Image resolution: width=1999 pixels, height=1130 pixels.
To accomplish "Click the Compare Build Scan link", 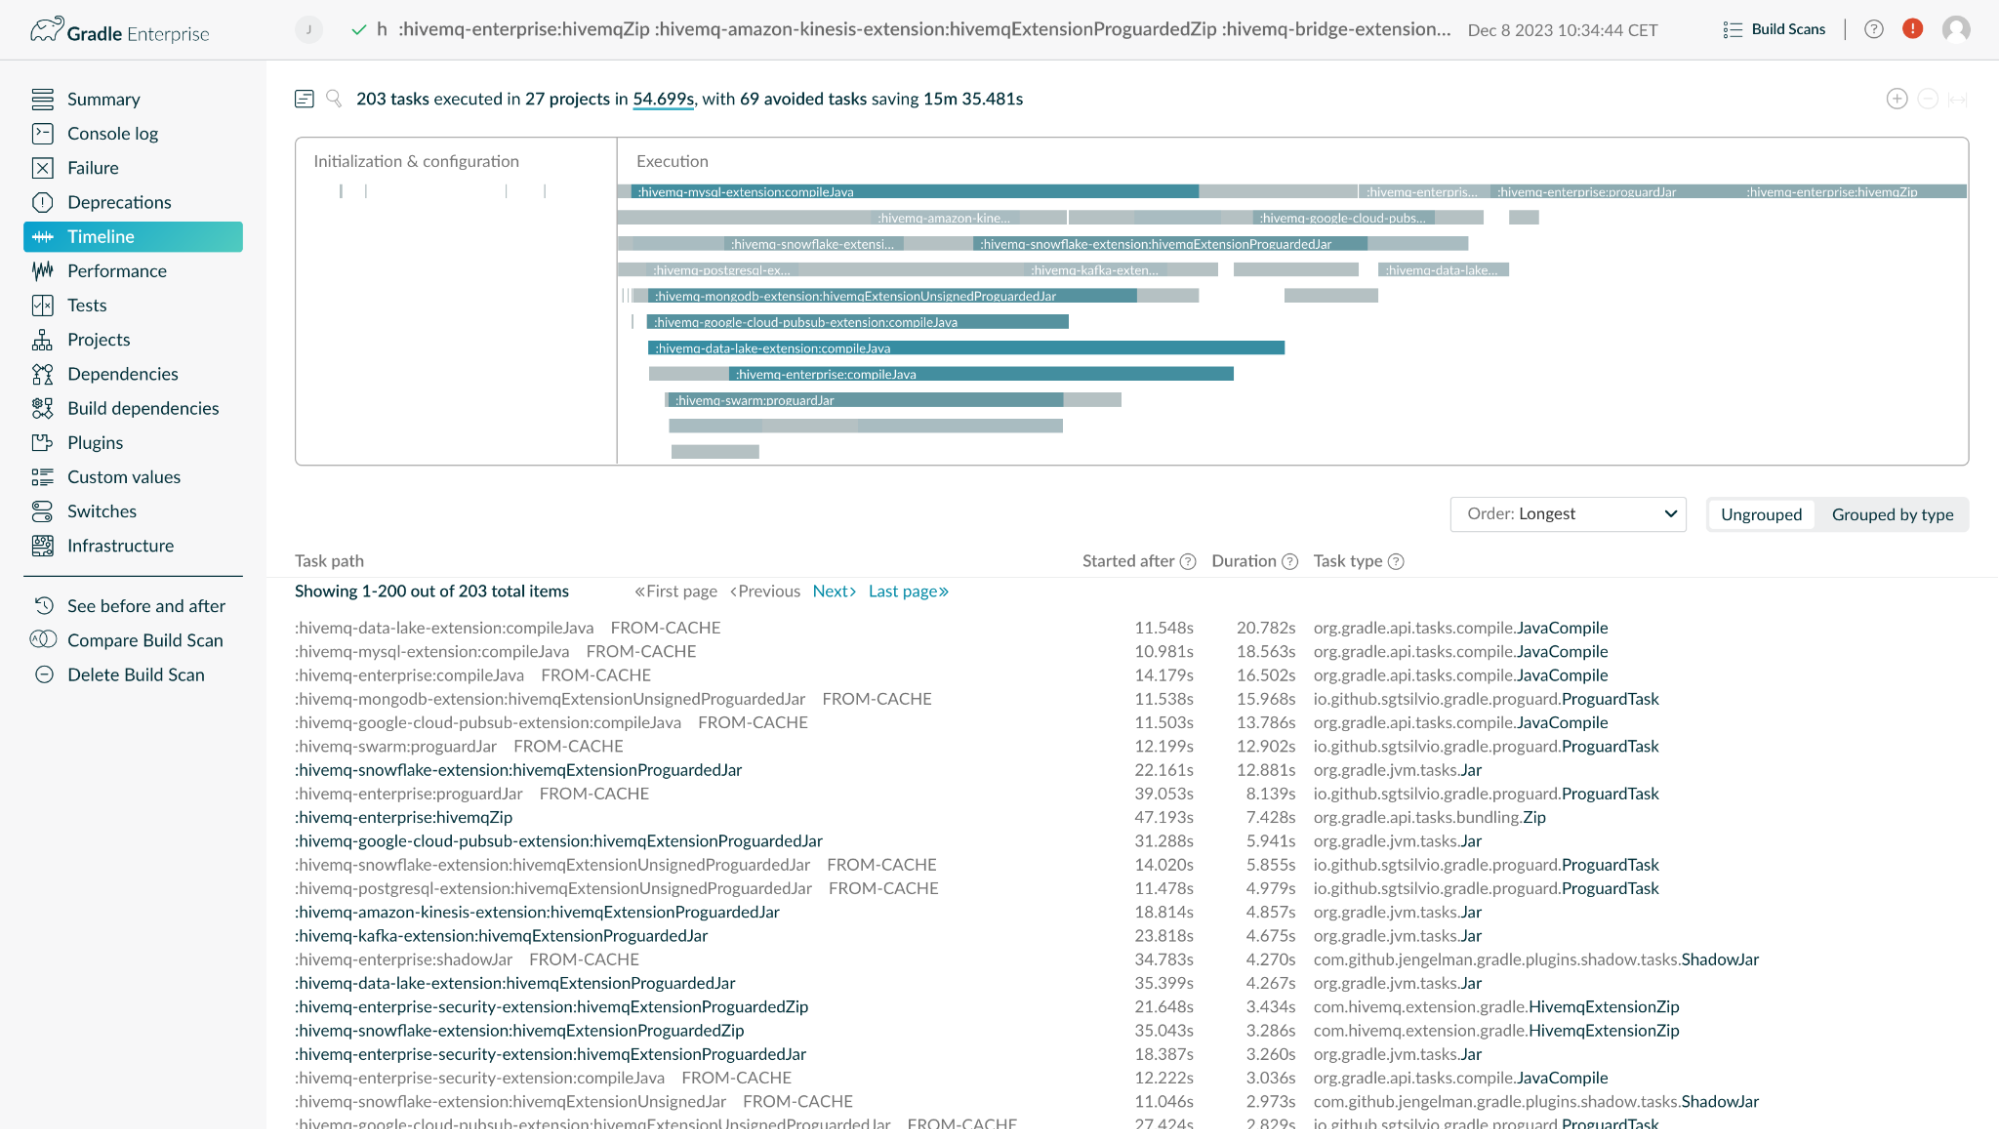I will coord(145,640).
